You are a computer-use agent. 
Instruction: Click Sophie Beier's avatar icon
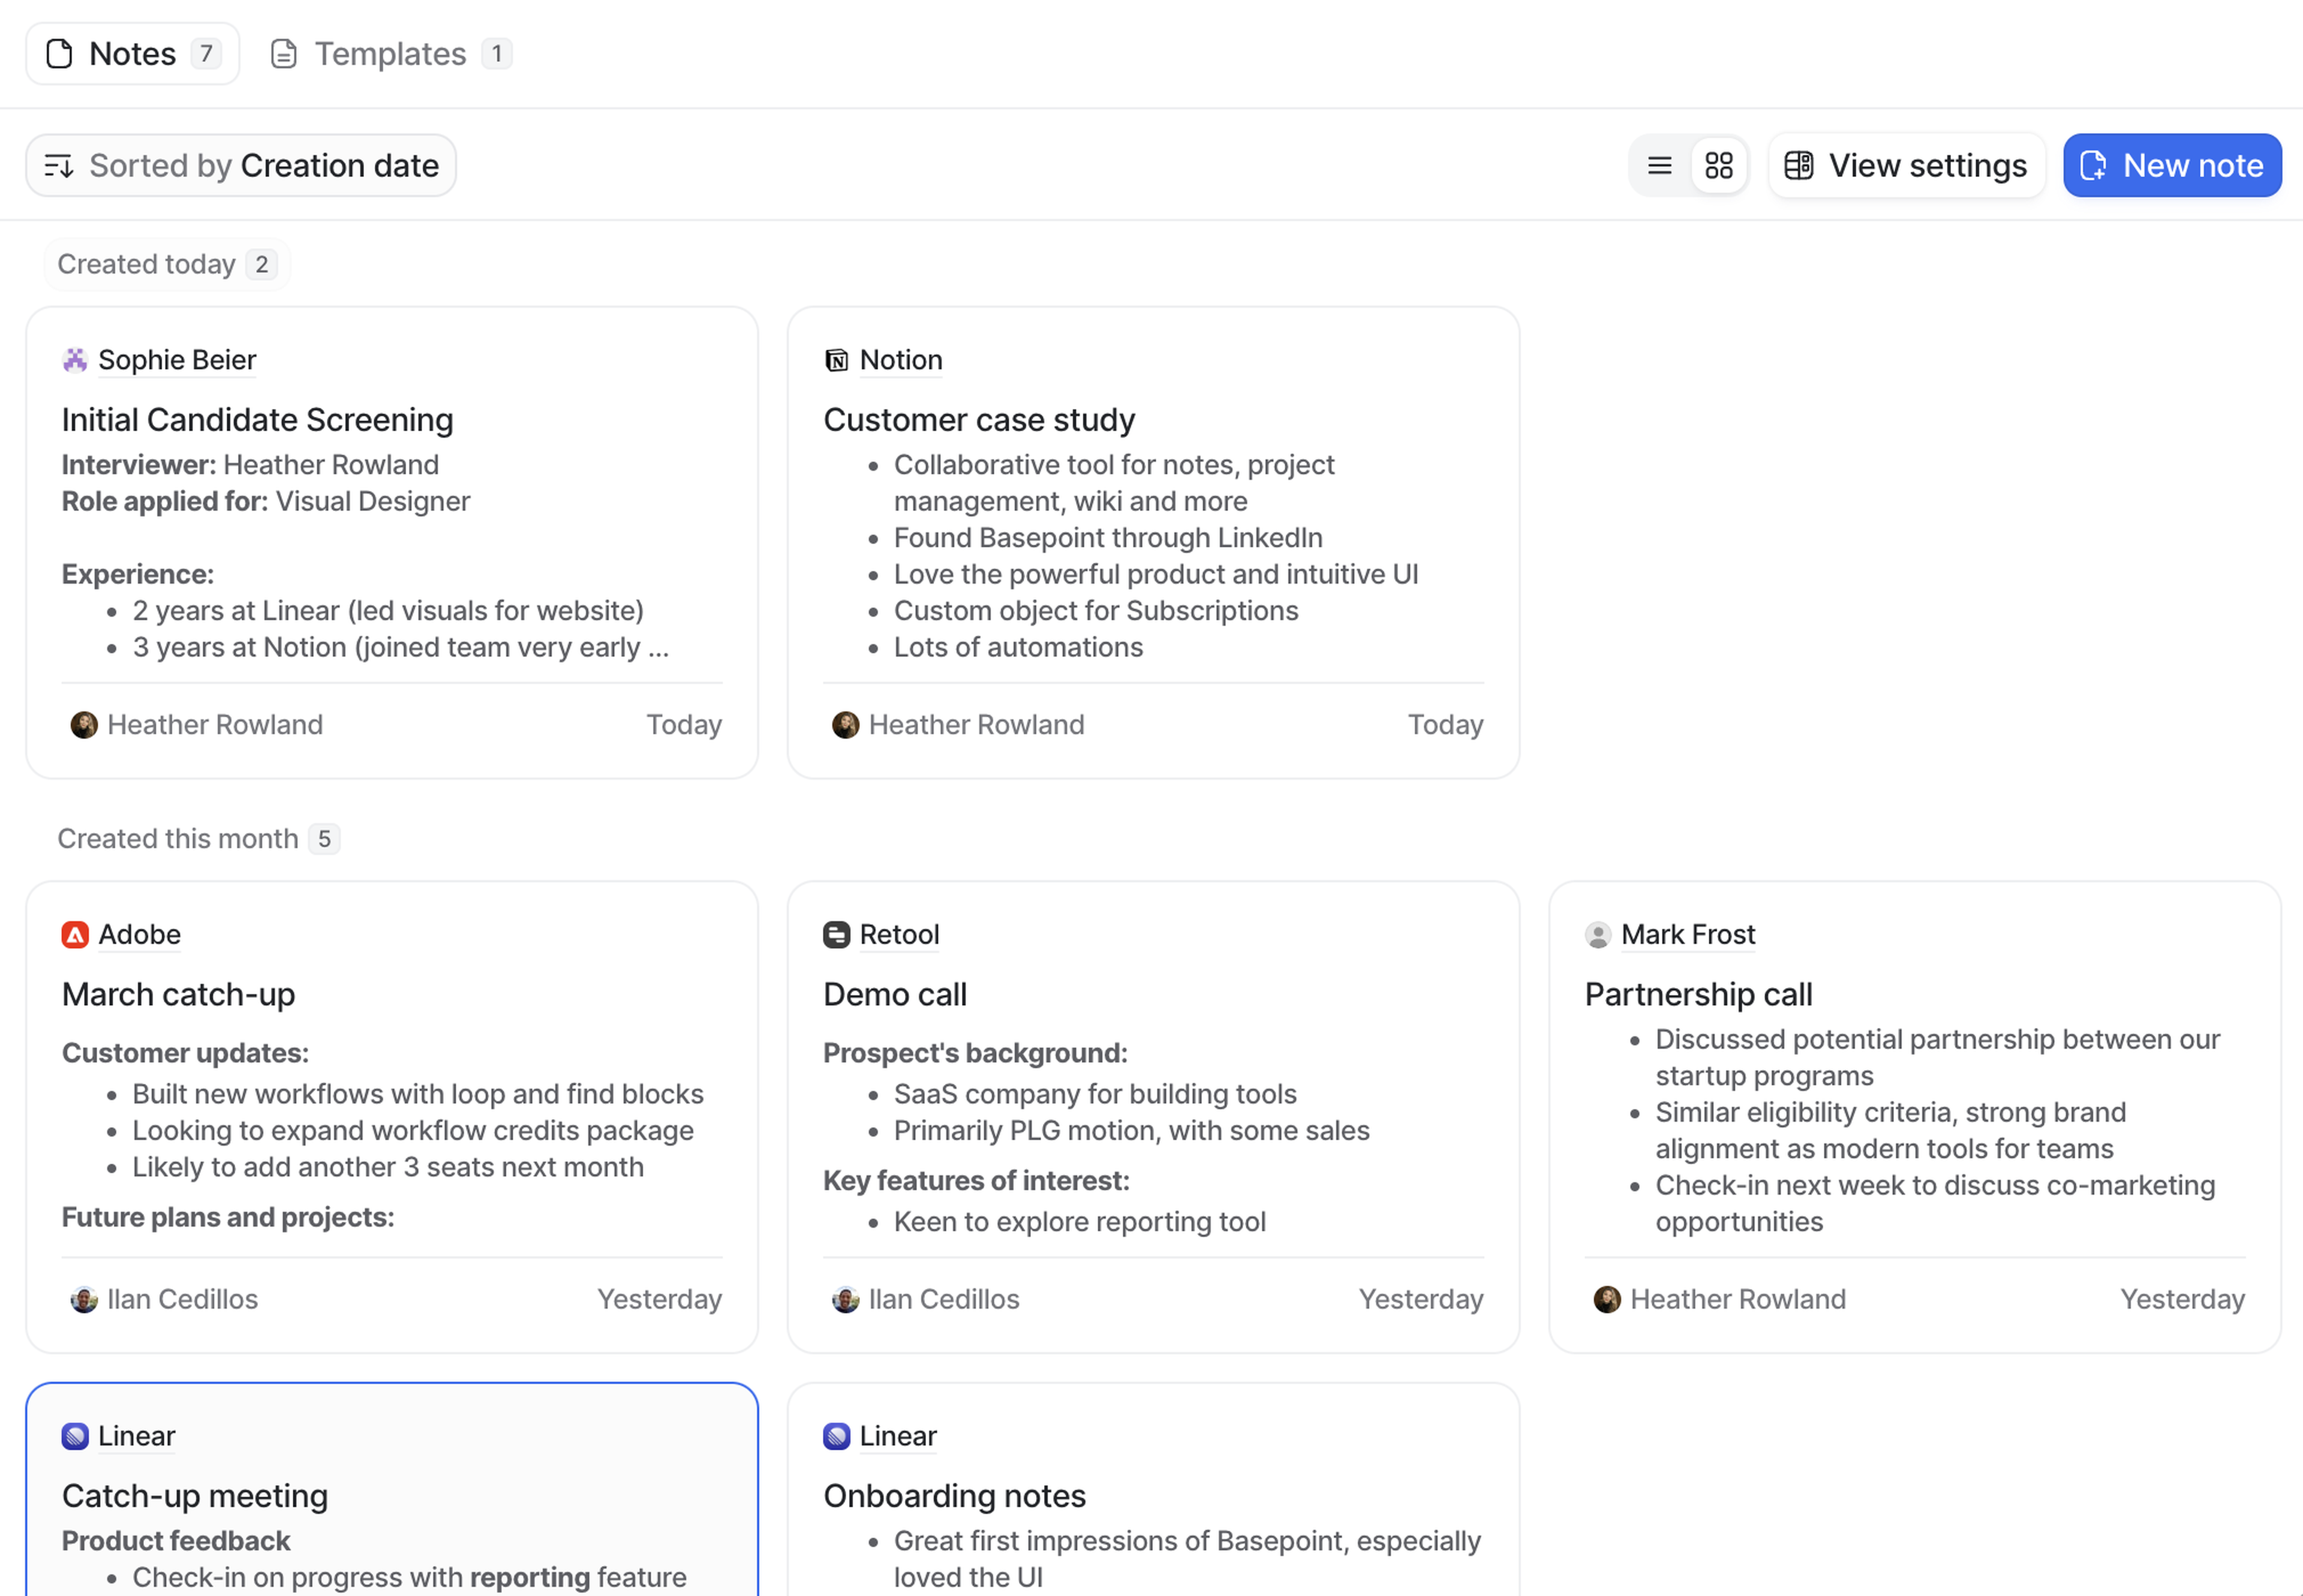tap(75, 360)
